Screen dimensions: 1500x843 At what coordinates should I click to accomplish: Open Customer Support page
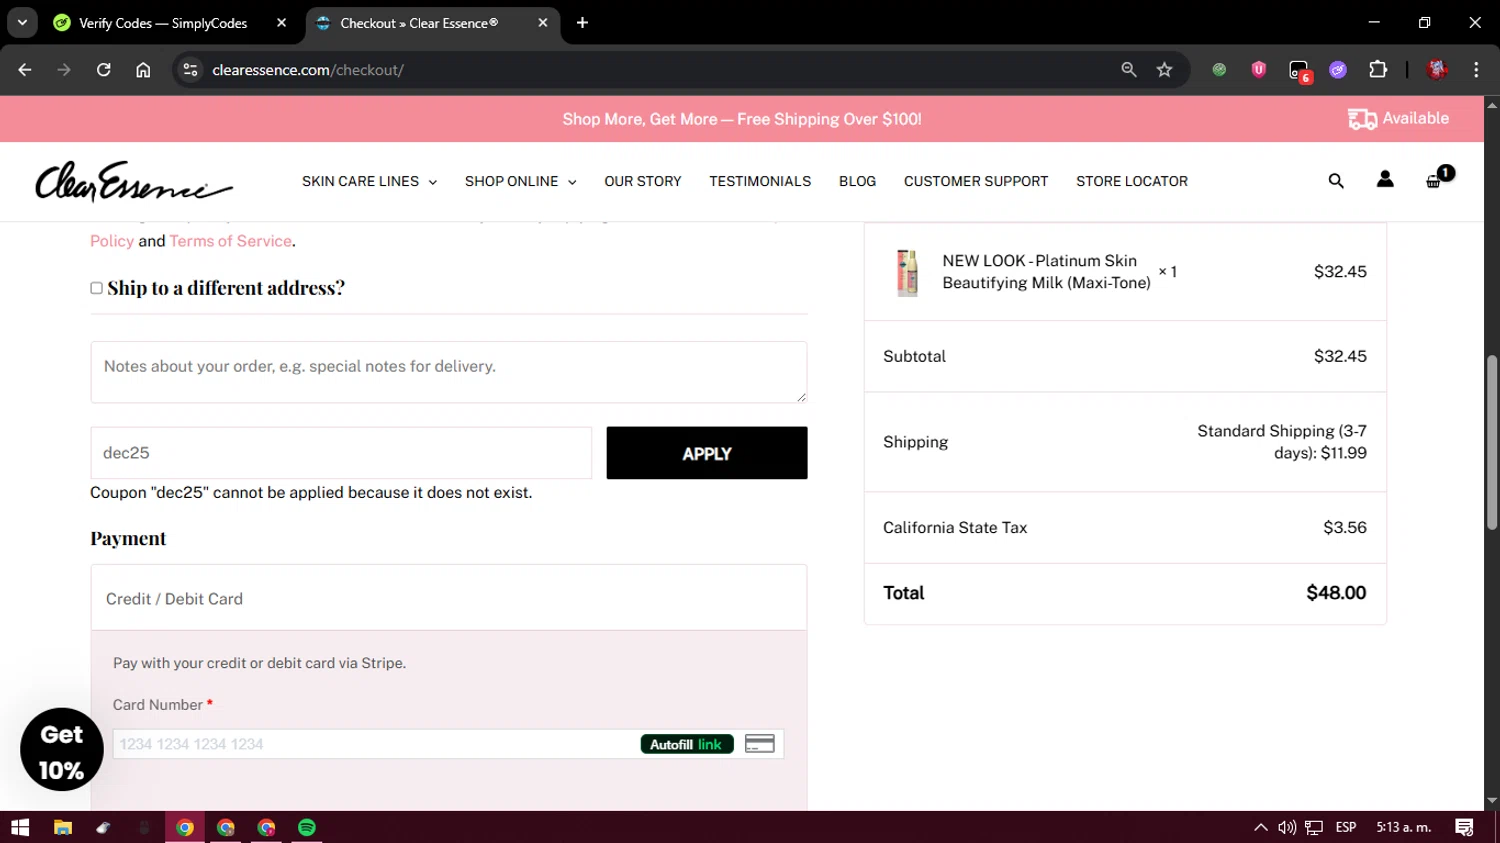click(x=976, y=181)
